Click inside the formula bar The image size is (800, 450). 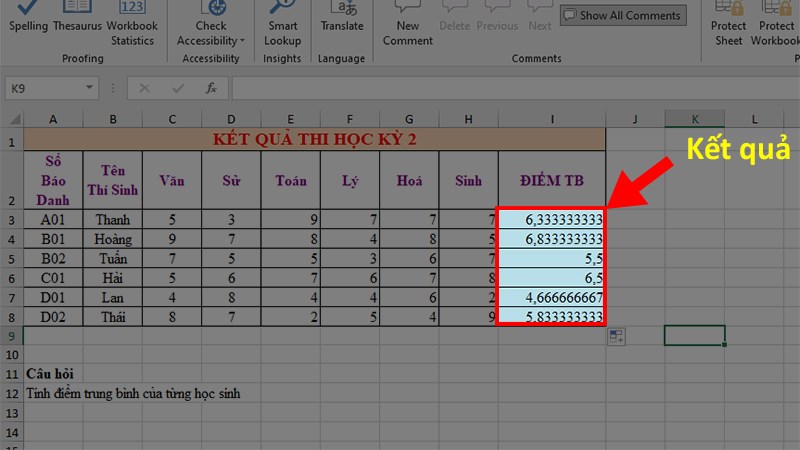click(x=500, y=88)
